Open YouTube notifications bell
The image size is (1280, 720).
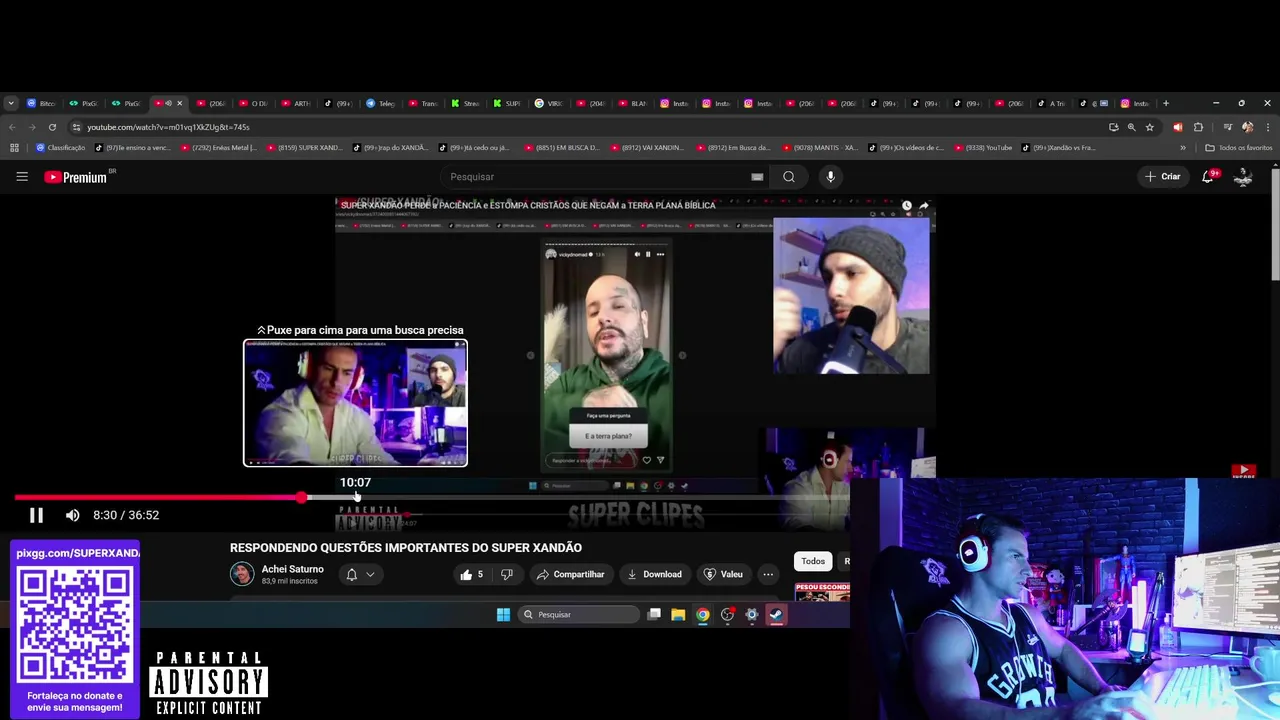(x=1208, y=177)
